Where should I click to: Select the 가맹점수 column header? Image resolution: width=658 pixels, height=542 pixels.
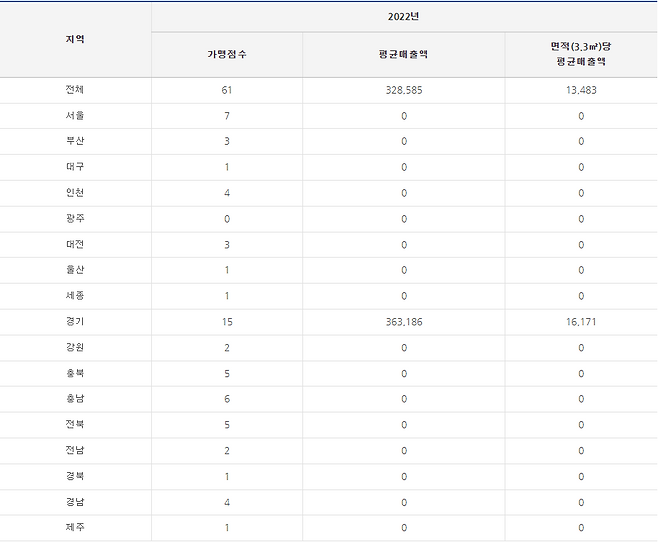tap(227, 54)
